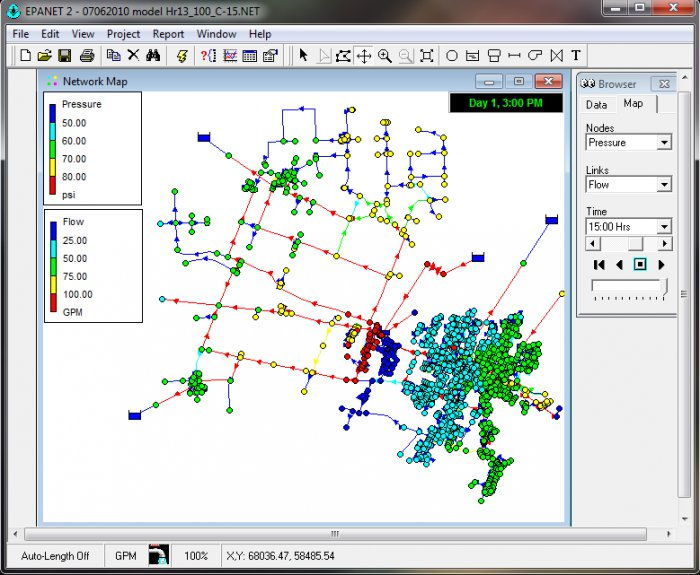Click the Auto-Length Off status panel
The width and height of the screenshot is (700, 575).
tap(55, 555)
